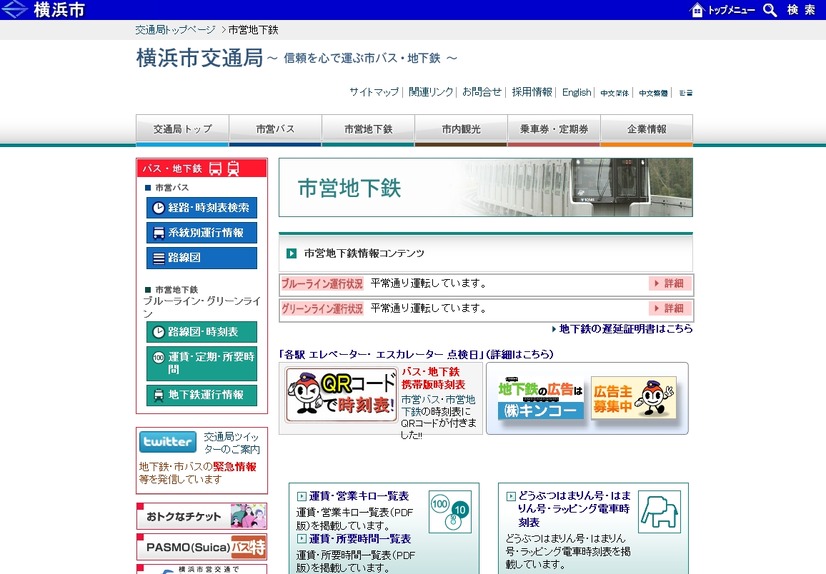Open the 地下鉄の広告は㈱キンコー banner
The height and width of the screenshot is (574, 826).
540,399
